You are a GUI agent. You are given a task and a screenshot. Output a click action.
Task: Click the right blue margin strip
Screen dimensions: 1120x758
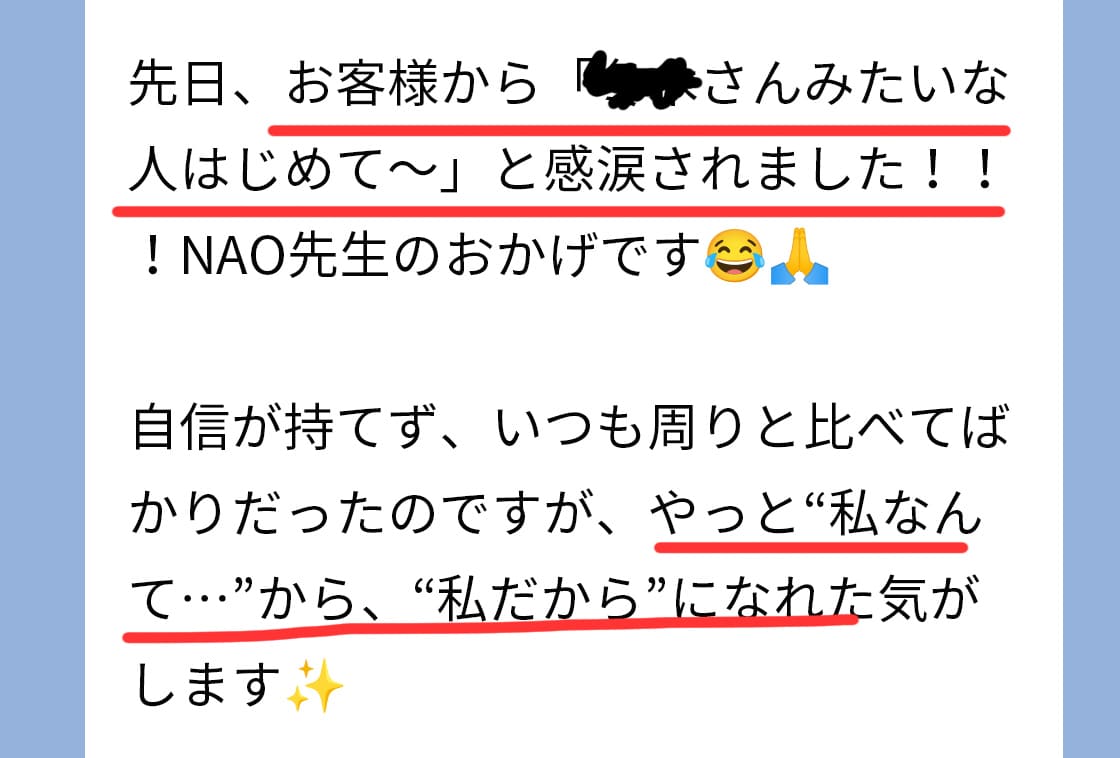[1091, 379]
